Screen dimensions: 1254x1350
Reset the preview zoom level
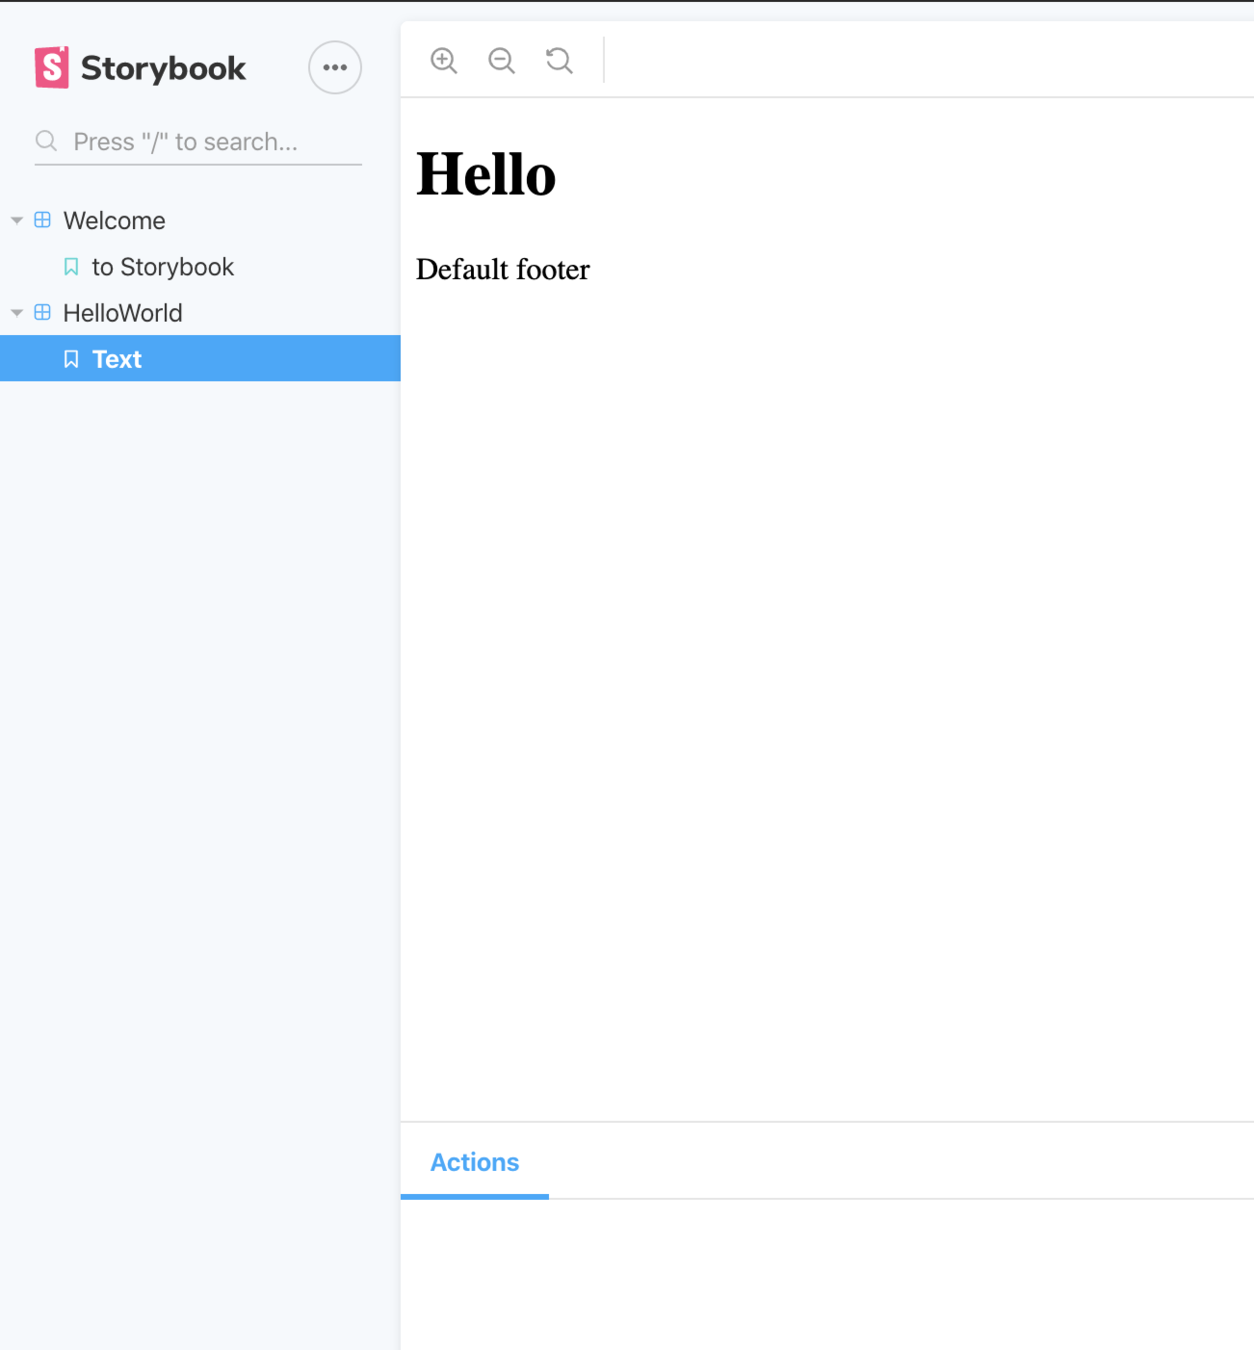[560, 61]
